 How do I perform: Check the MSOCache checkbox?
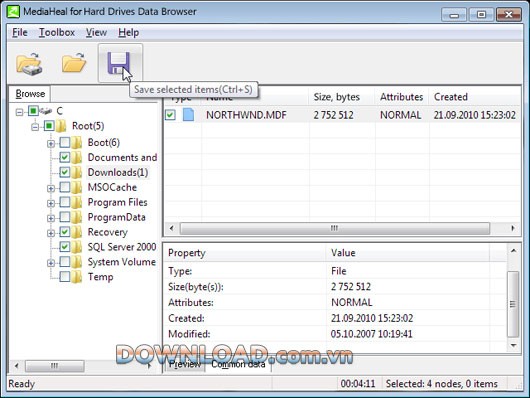[65, 187]
